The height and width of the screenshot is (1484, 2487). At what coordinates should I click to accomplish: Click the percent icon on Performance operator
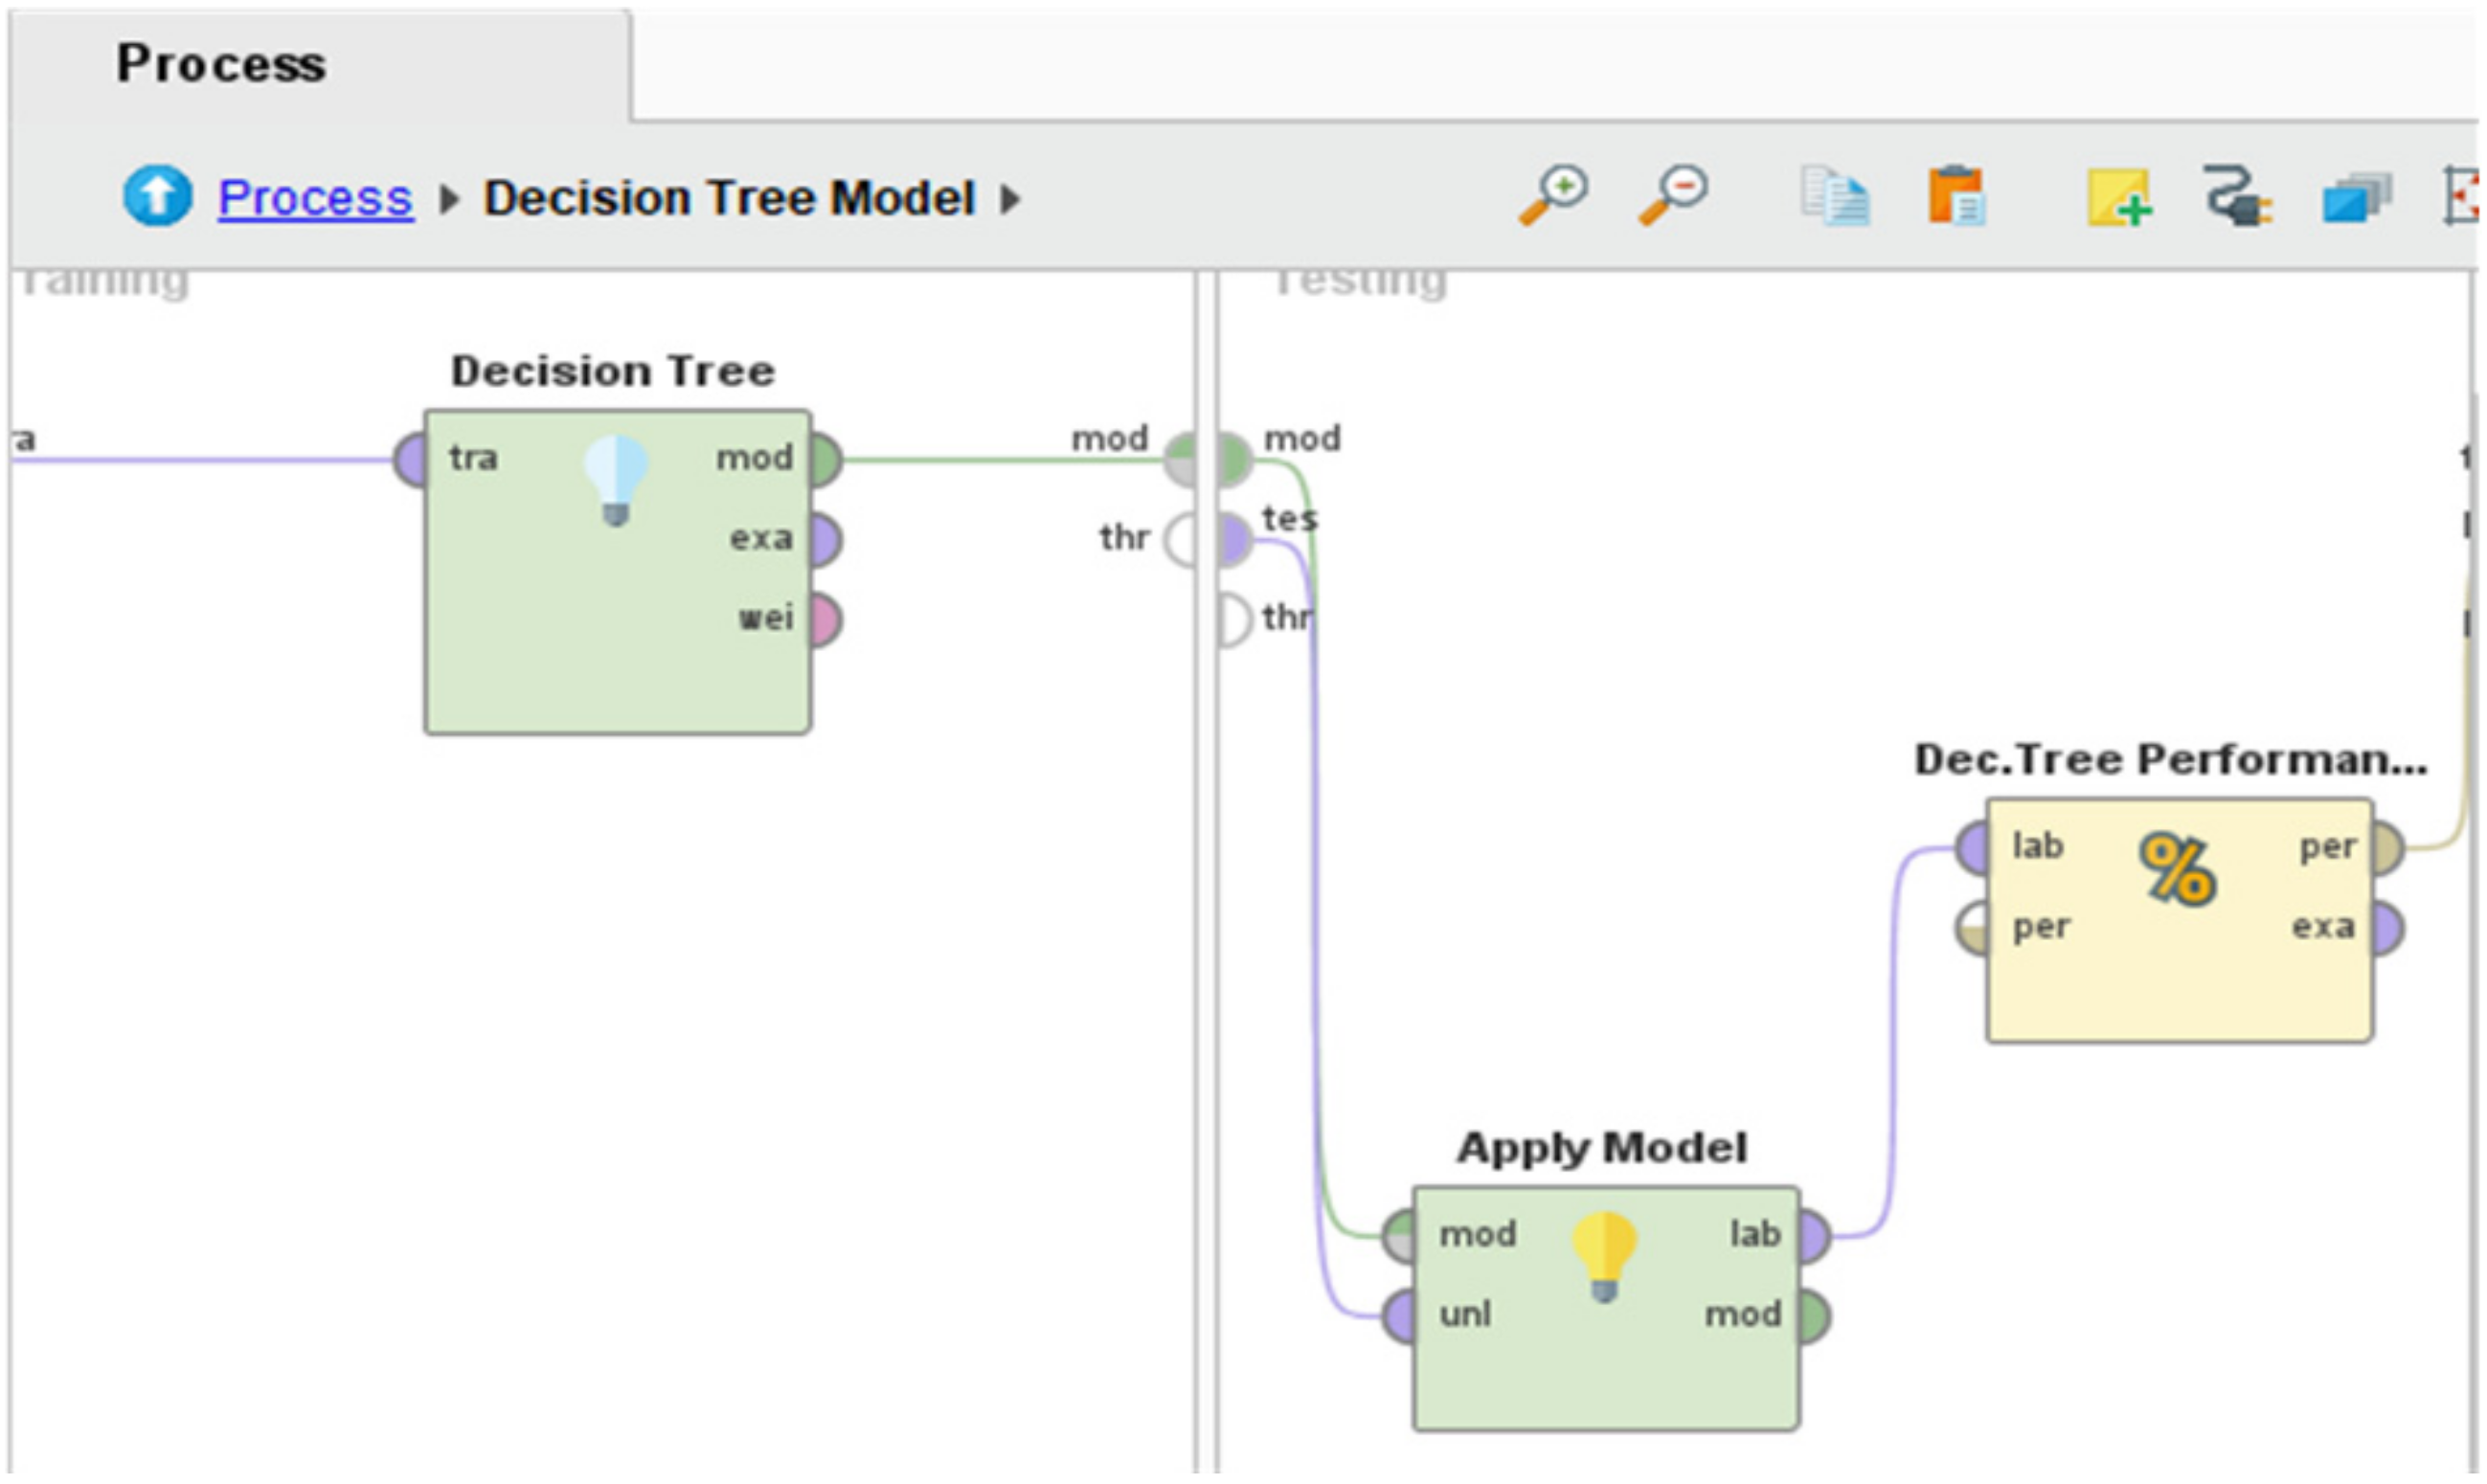[2177, 869]
